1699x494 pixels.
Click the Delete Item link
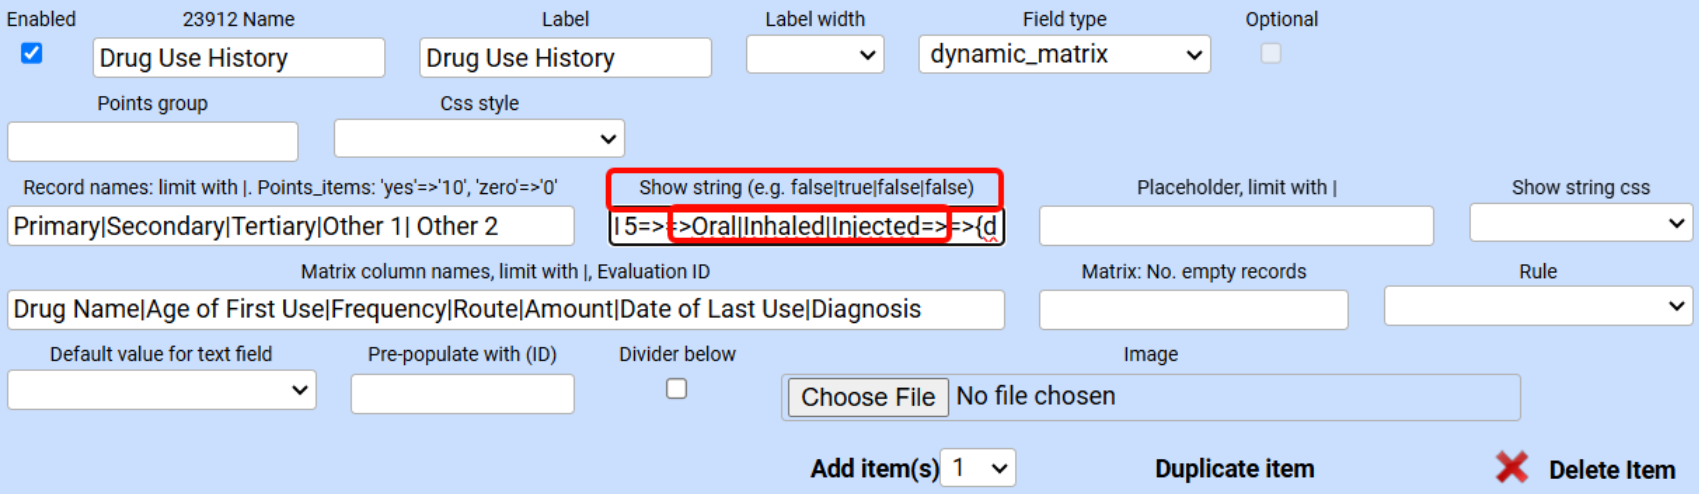1611,470
